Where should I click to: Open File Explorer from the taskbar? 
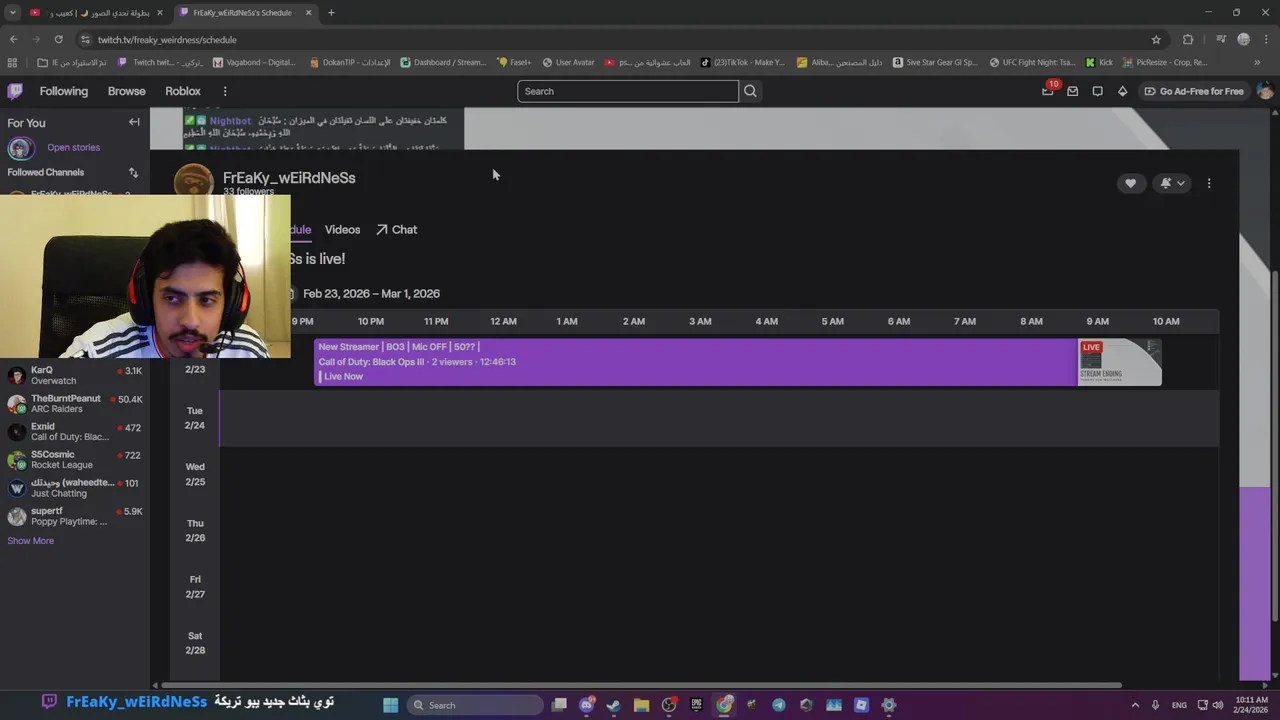(641, 705)
